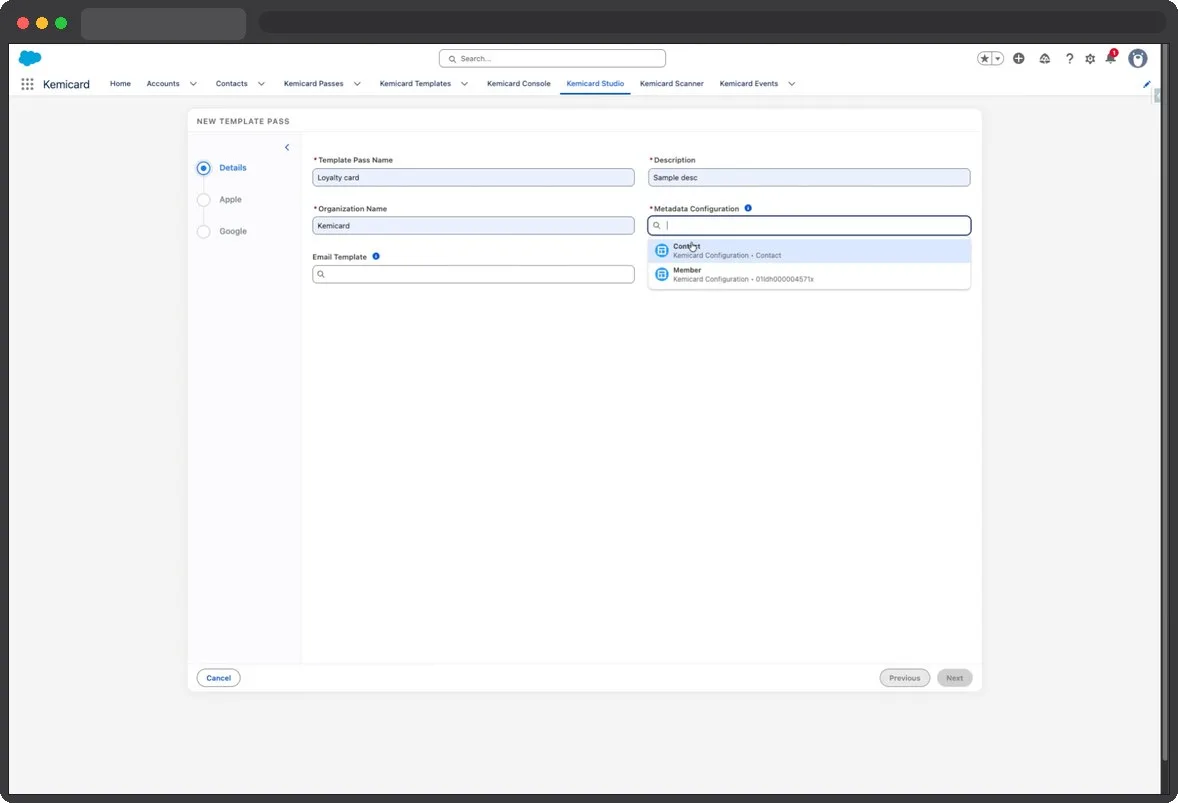Open the Favorites list dropdown arrow
This screenshot has height=803, width=1178.
coord(998,59)
